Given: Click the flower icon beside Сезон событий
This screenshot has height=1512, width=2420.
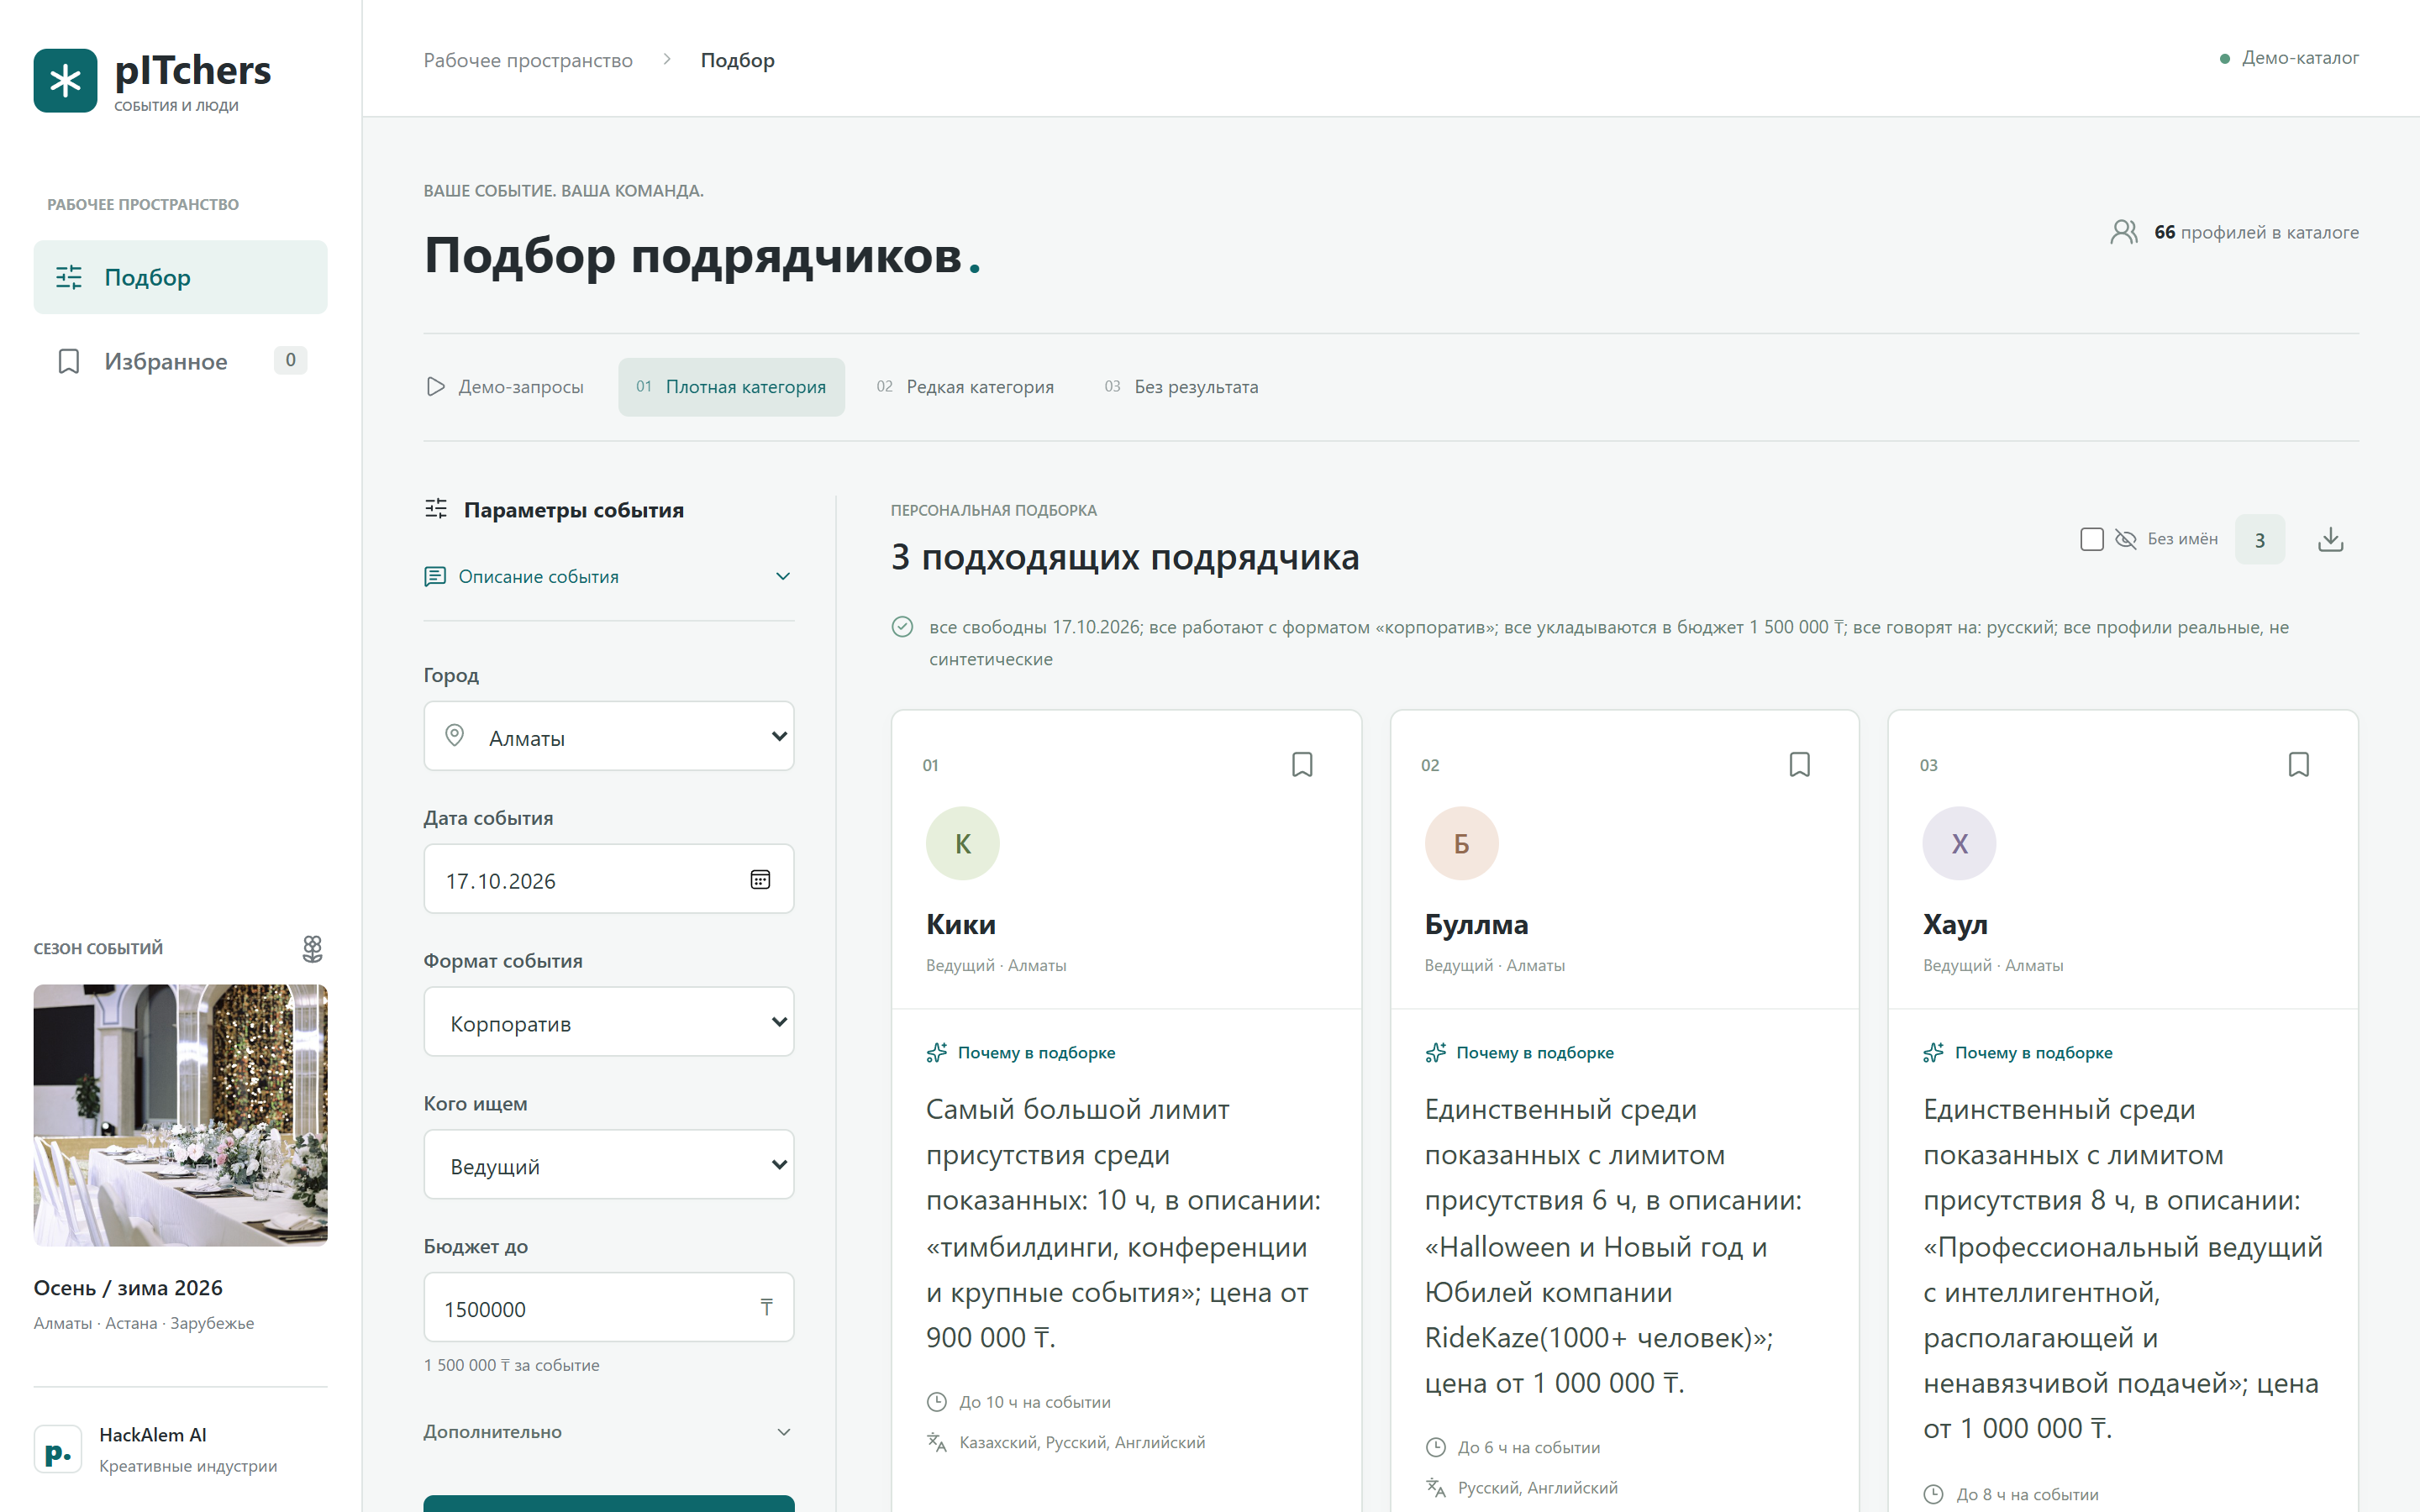Looking at the screenshot, I should (313, 948).
